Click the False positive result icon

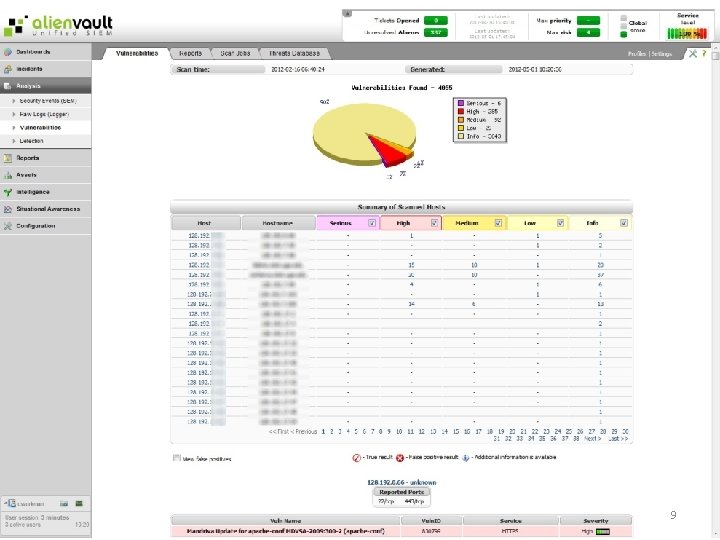[x=400, y=458]
